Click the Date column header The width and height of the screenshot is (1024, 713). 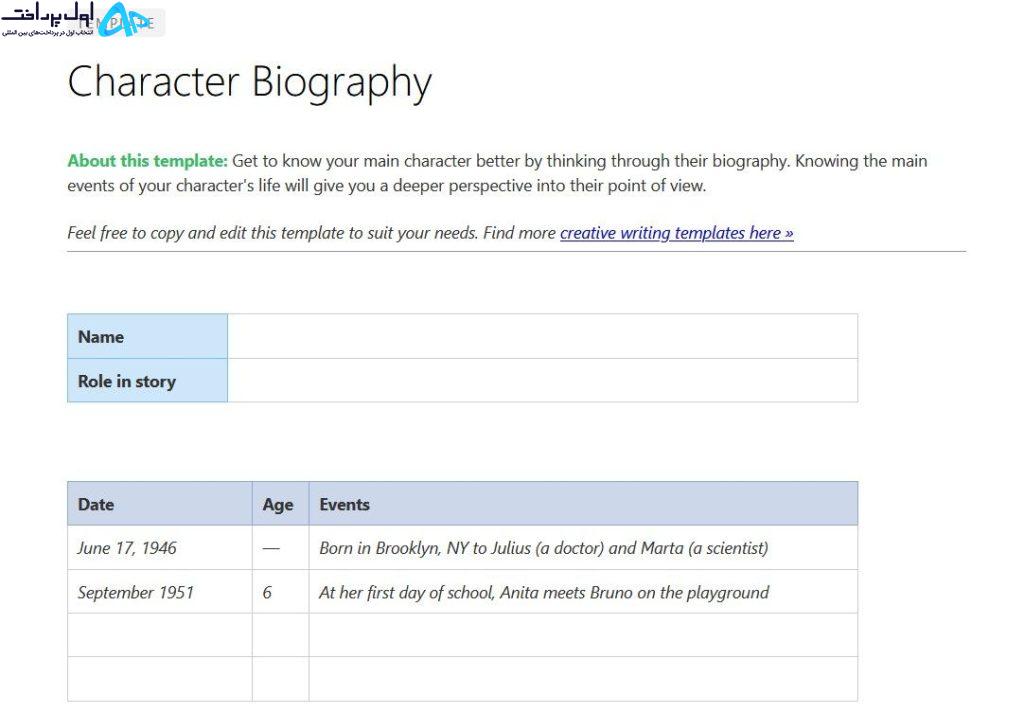click(x=160, y=504)
